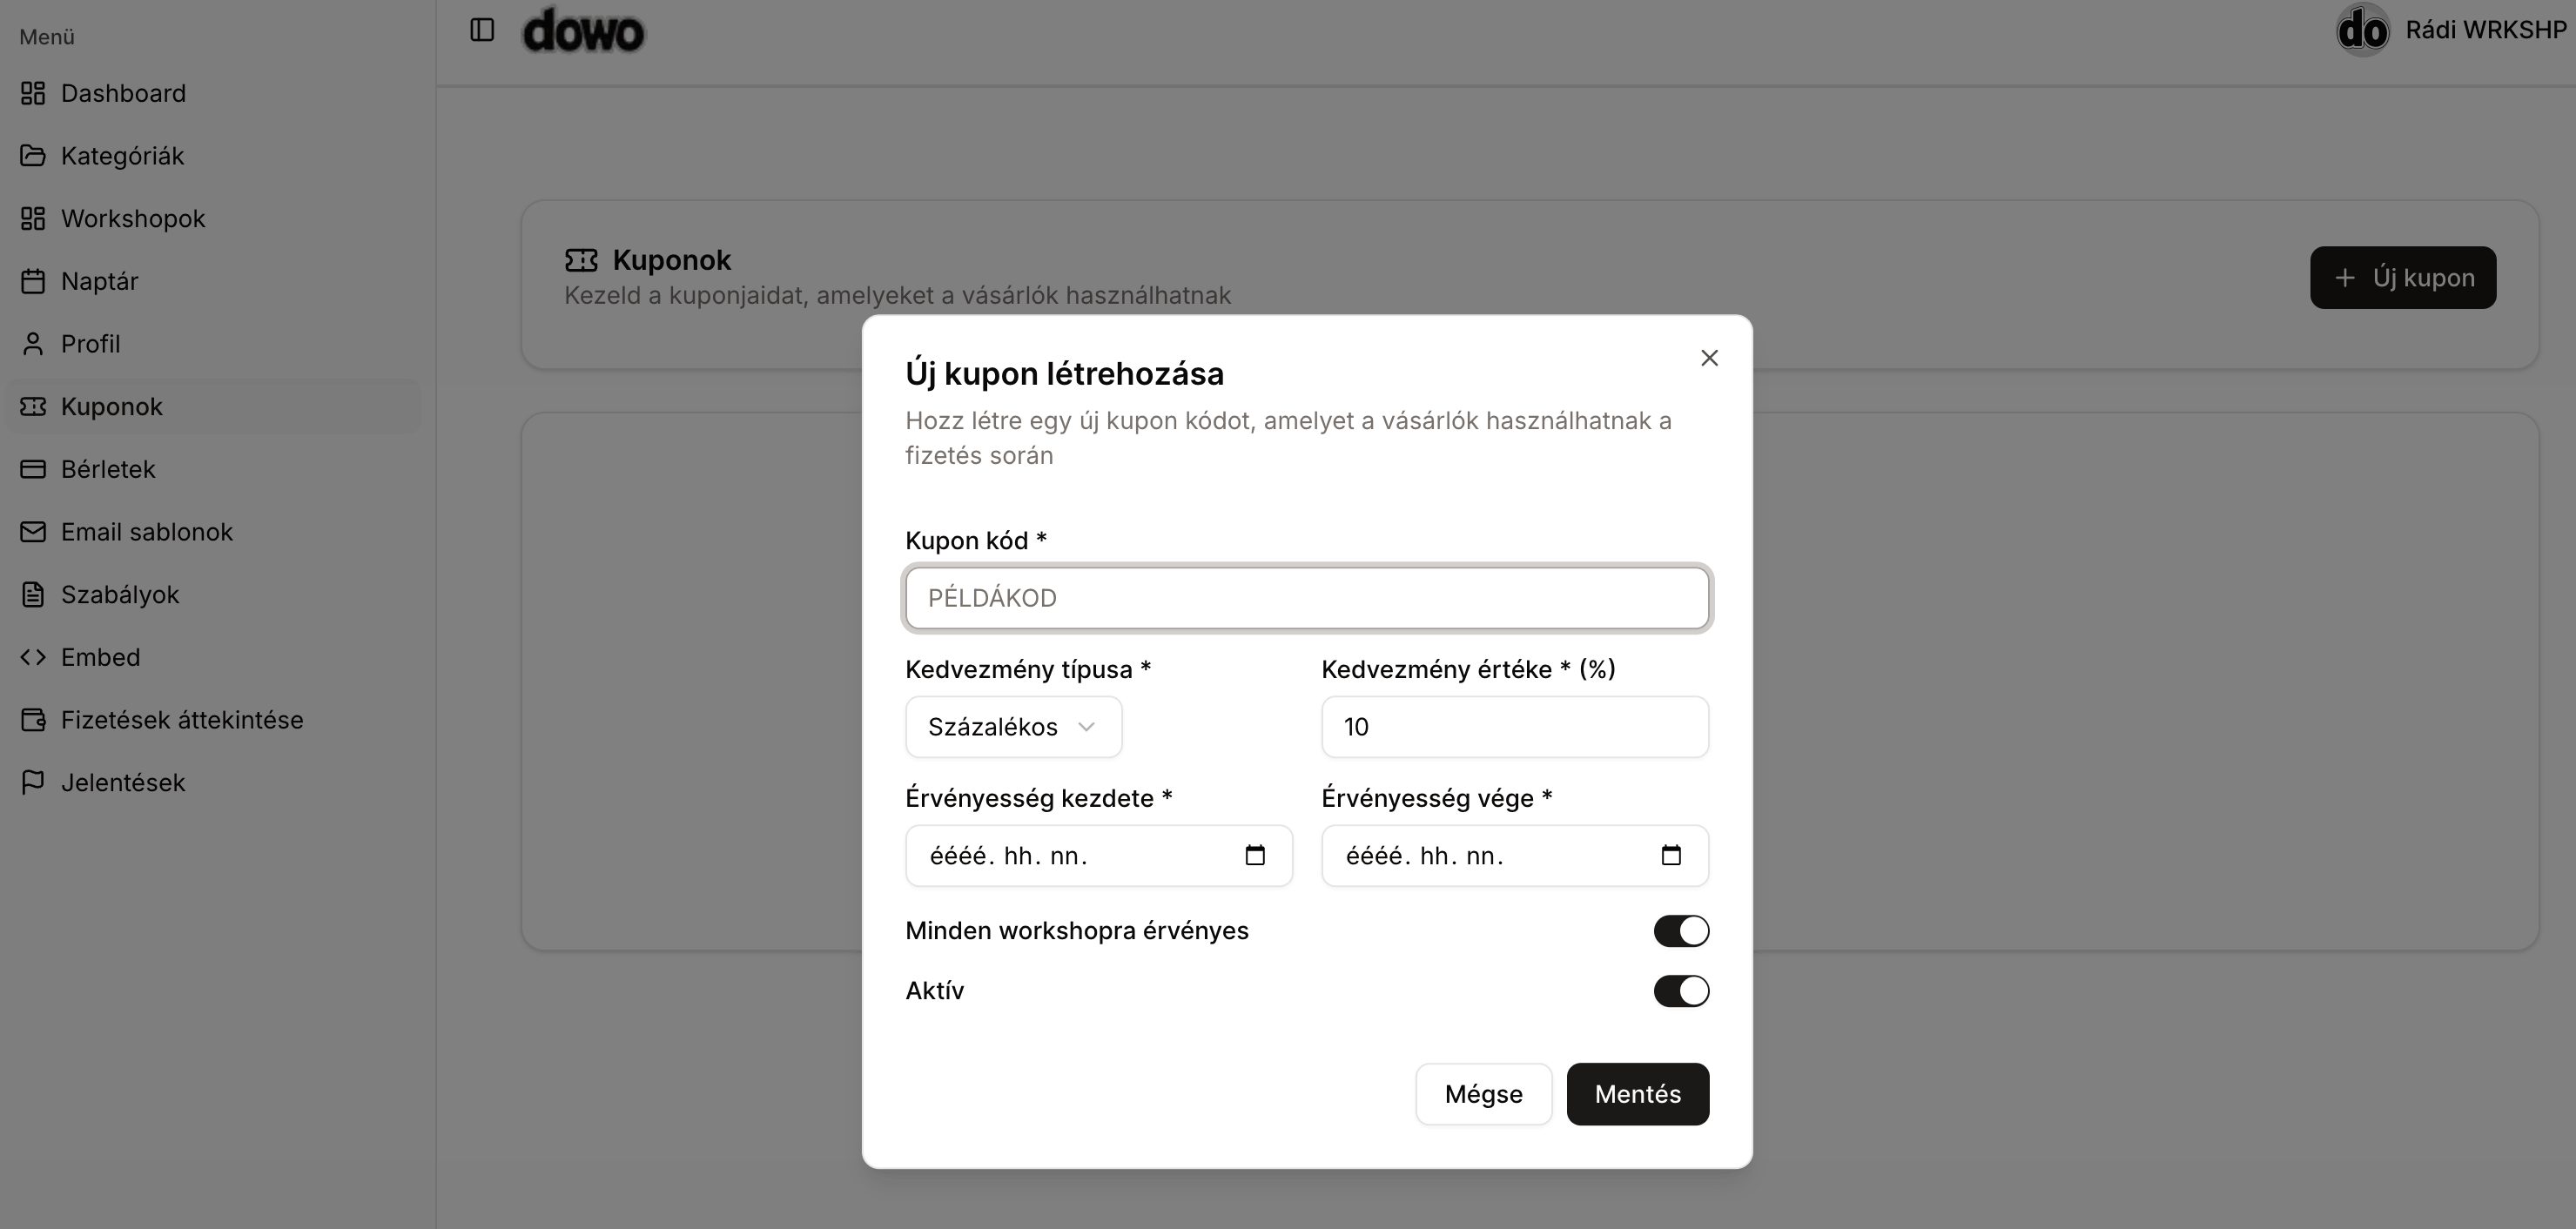
Task: Click the Új kupon button
Action: pos(2402,278)
